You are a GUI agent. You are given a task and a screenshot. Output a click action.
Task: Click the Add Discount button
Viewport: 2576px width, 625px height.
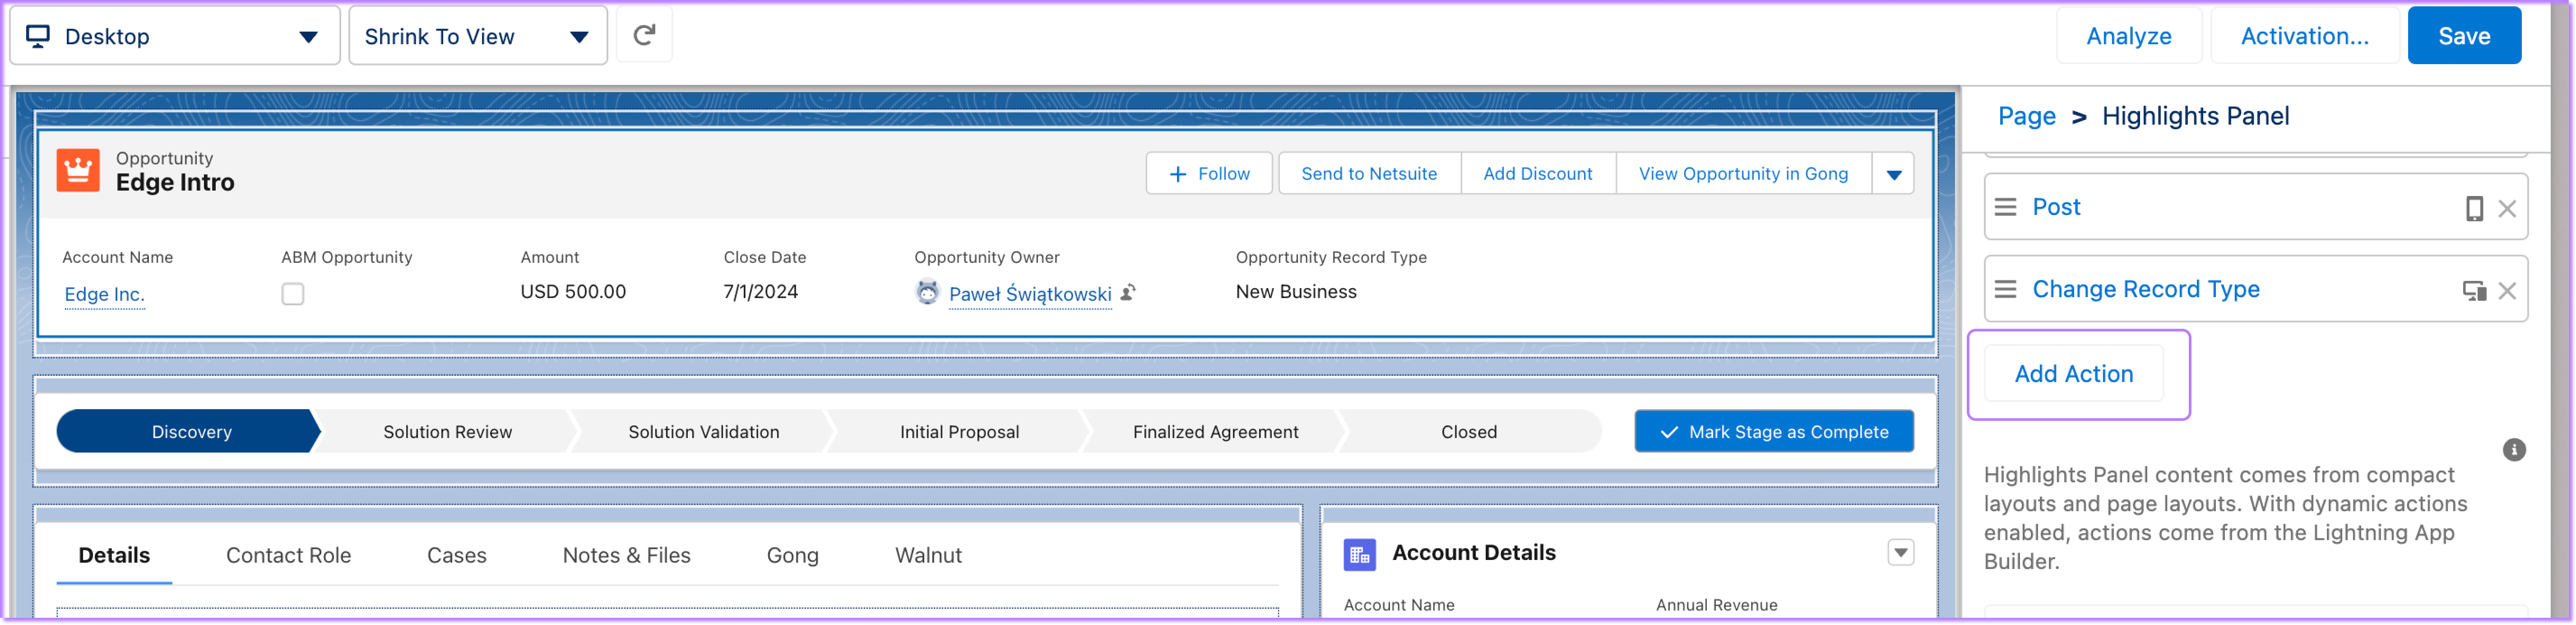[1537, 174]
